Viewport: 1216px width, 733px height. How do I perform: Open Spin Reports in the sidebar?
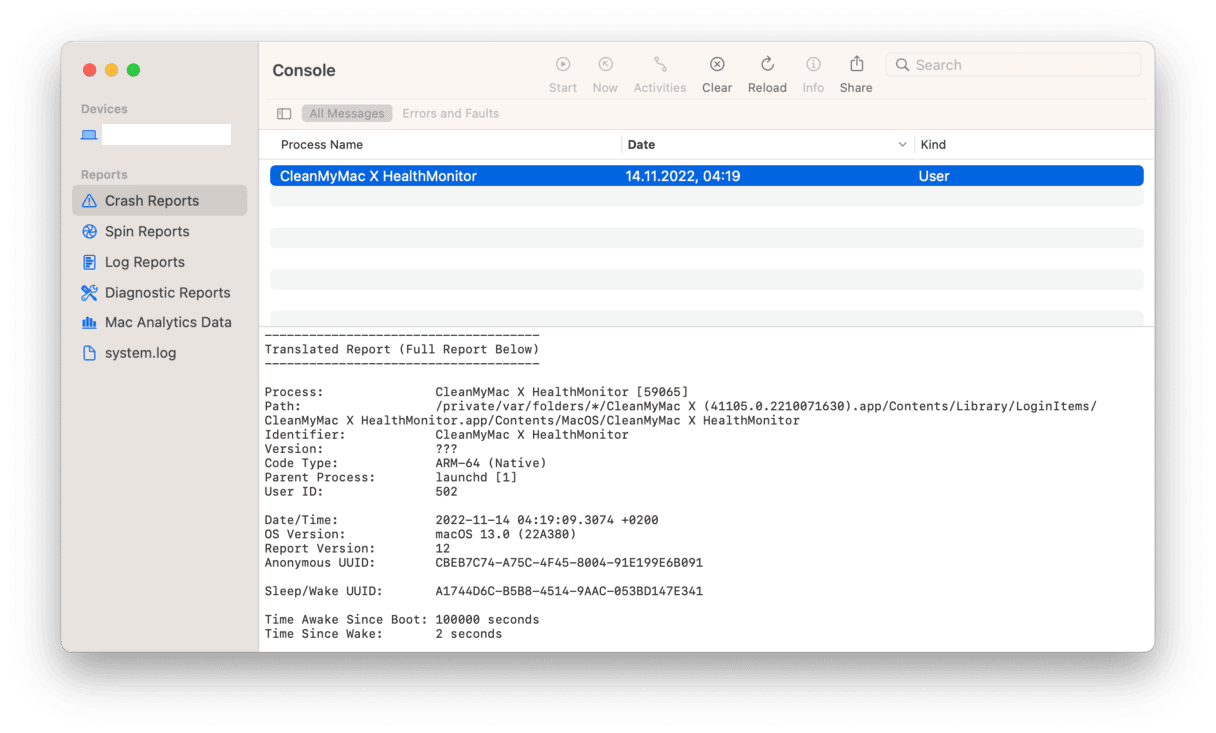click(x=147, y=232)
